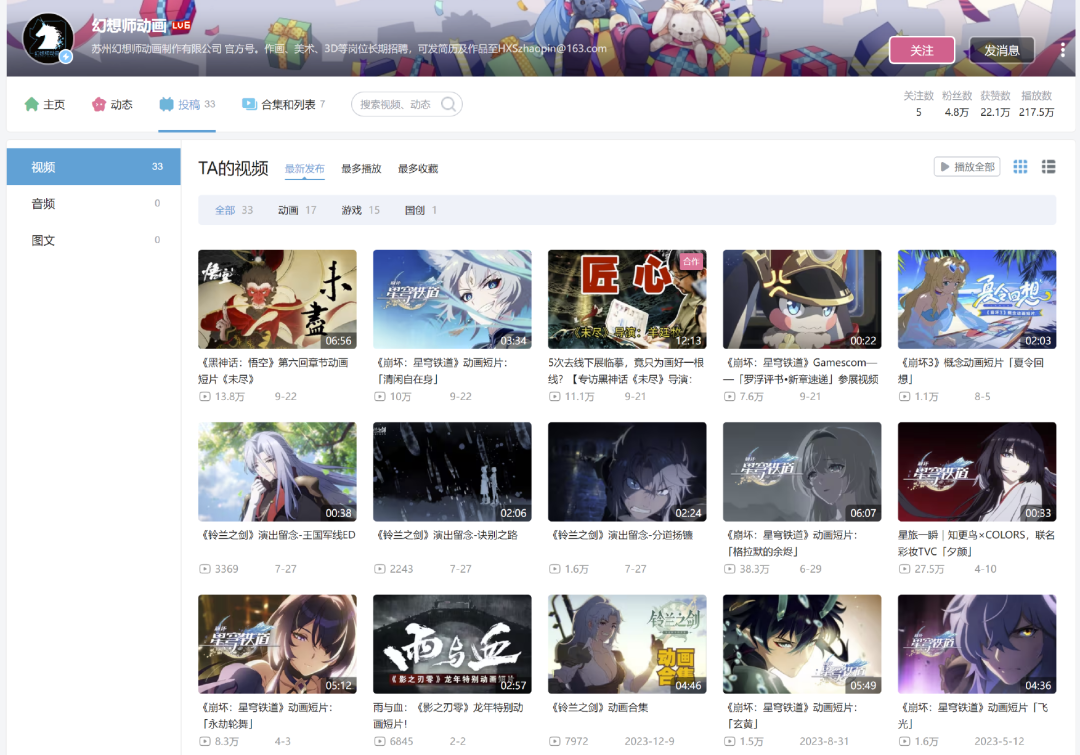The width and height of the screenshot is (1080, 755).
Task: Open the 格拉默的余烬 video thumbnail
Action: pyautogui.click(x=802, y=472)
